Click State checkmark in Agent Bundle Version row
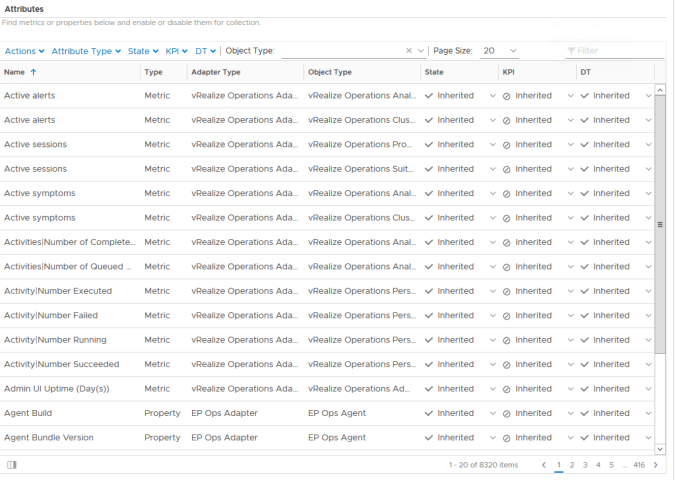 pyautogui.click(x=429, y=438)
